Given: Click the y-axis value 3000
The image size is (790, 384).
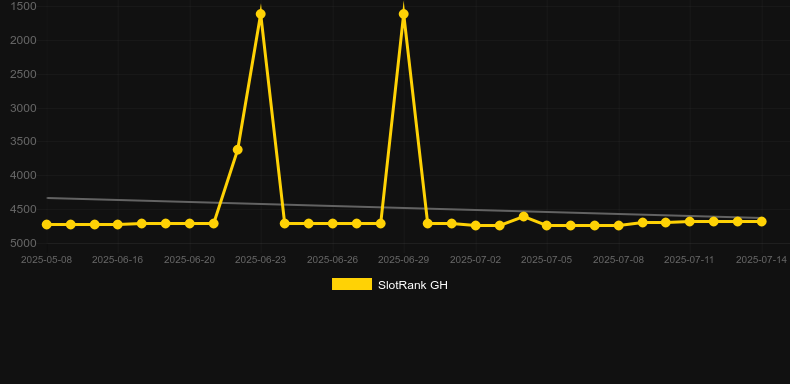Looking at the screenshot, I should point(23,108).
